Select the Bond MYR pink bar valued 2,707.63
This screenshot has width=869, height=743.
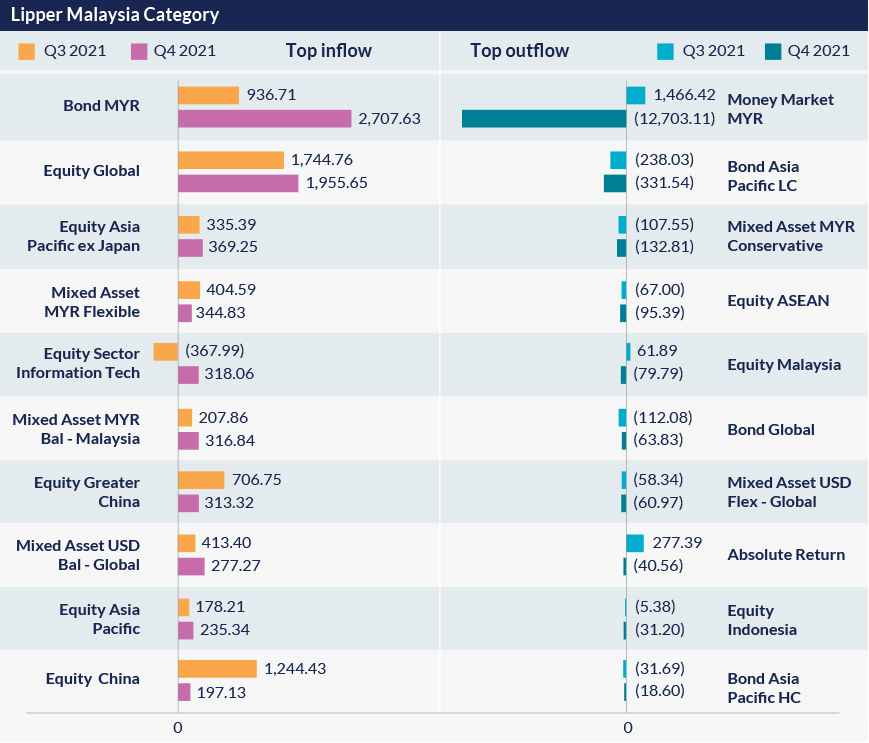tap(265, 119)
